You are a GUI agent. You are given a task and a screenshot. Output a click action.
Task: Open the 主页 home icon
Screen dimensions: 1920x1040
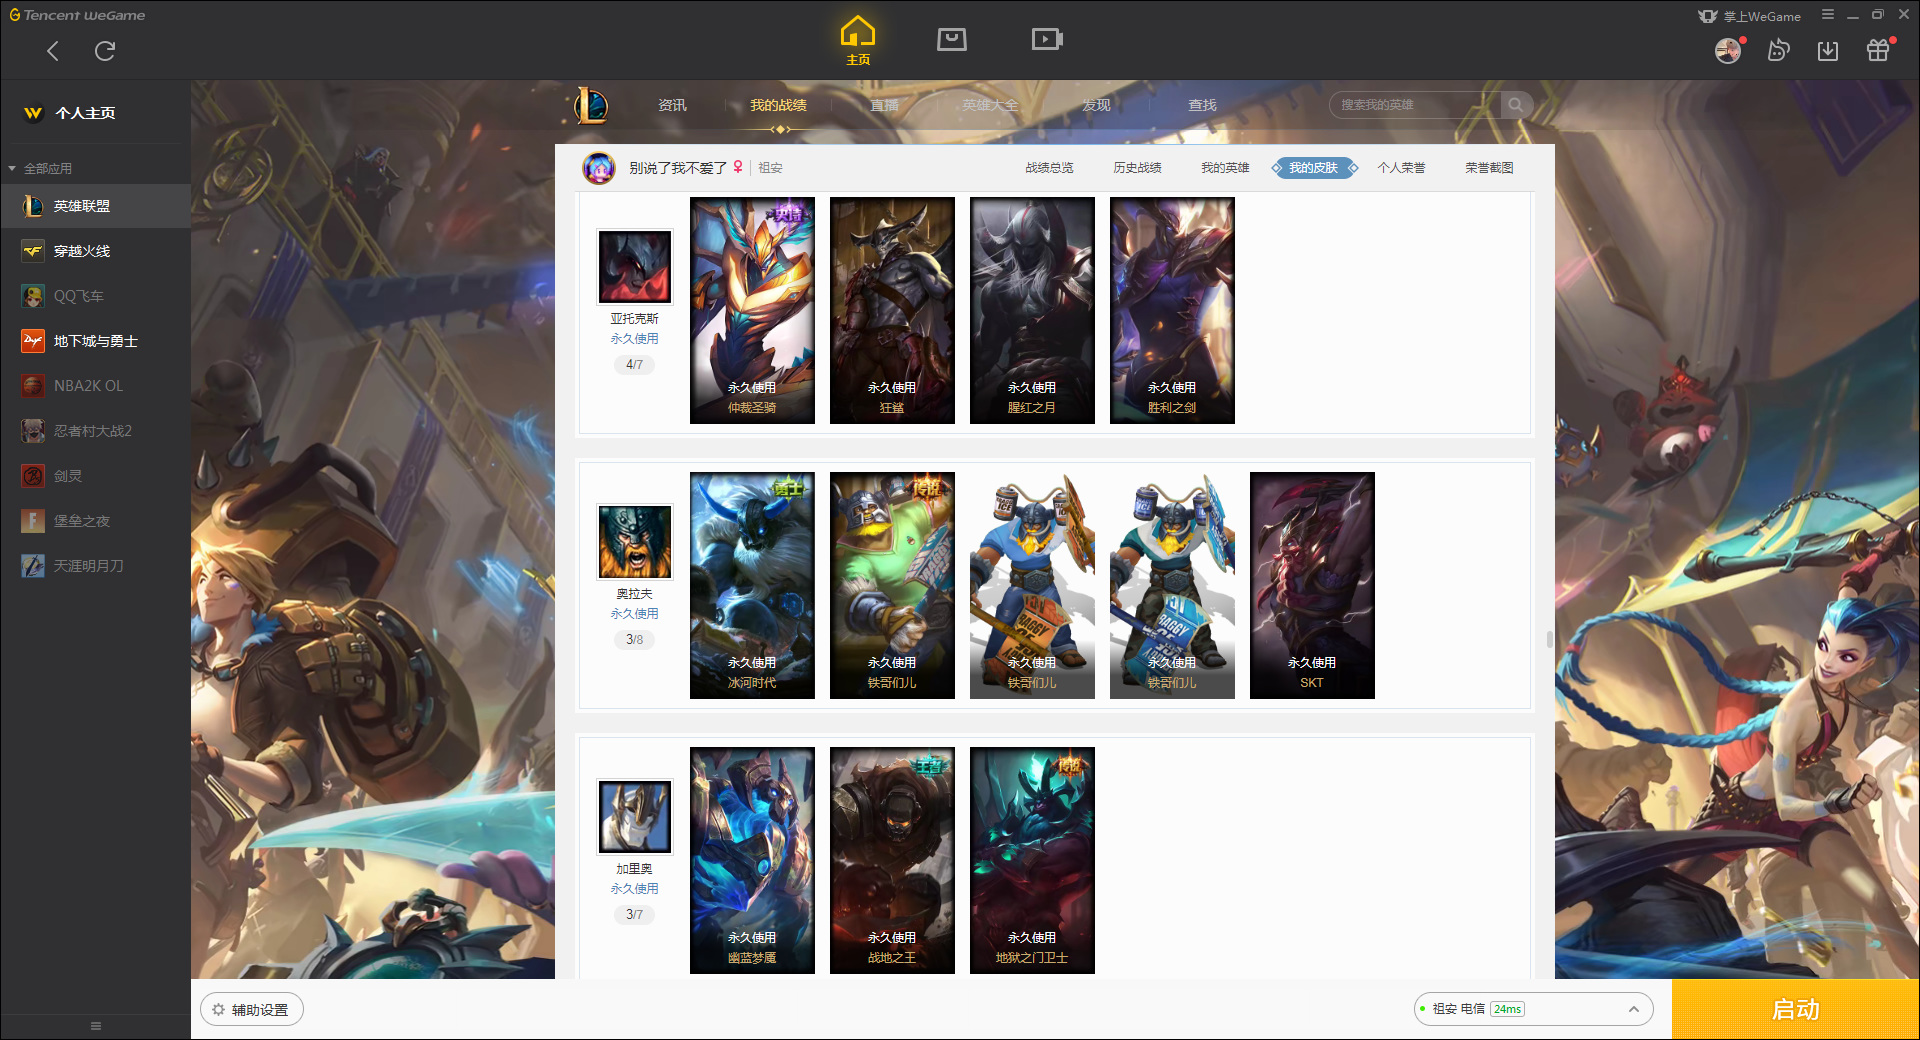[858, 41]
